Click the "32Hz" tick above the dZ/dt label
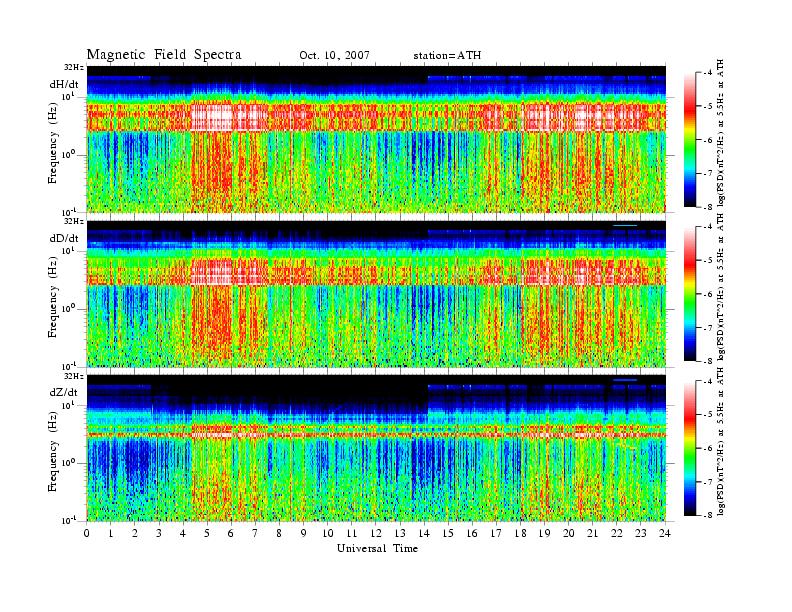Image resolution: width=792 pixels, height=612 pixels. click(74, 376)
